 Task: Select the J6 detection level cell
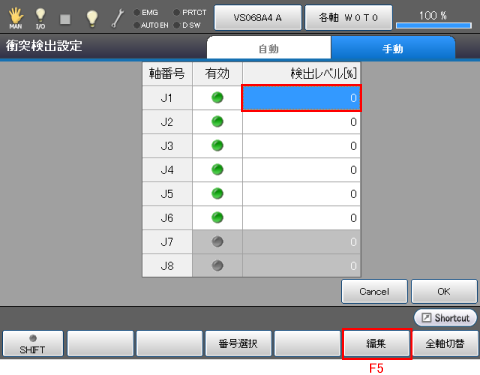click(301, 218)
